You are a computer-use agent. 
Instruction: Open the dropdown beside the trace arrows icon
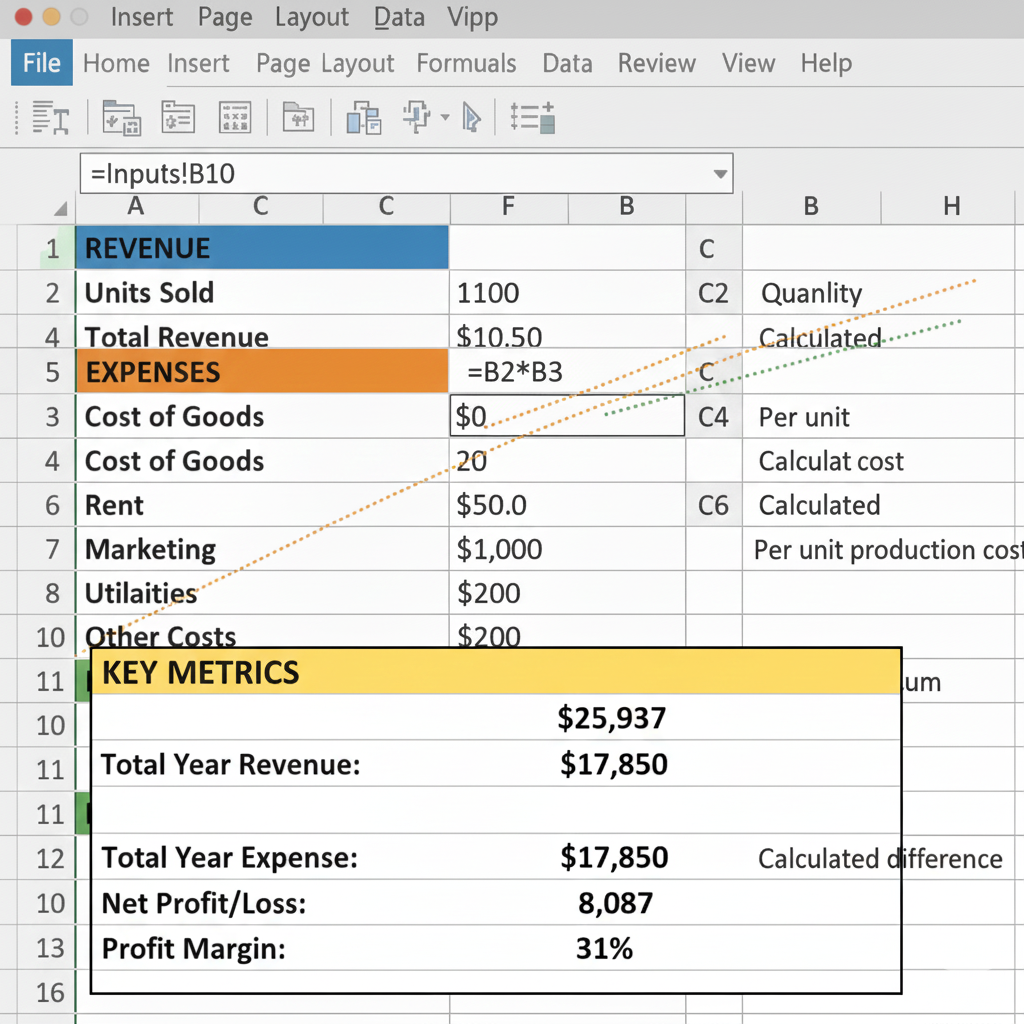(443, 120)
